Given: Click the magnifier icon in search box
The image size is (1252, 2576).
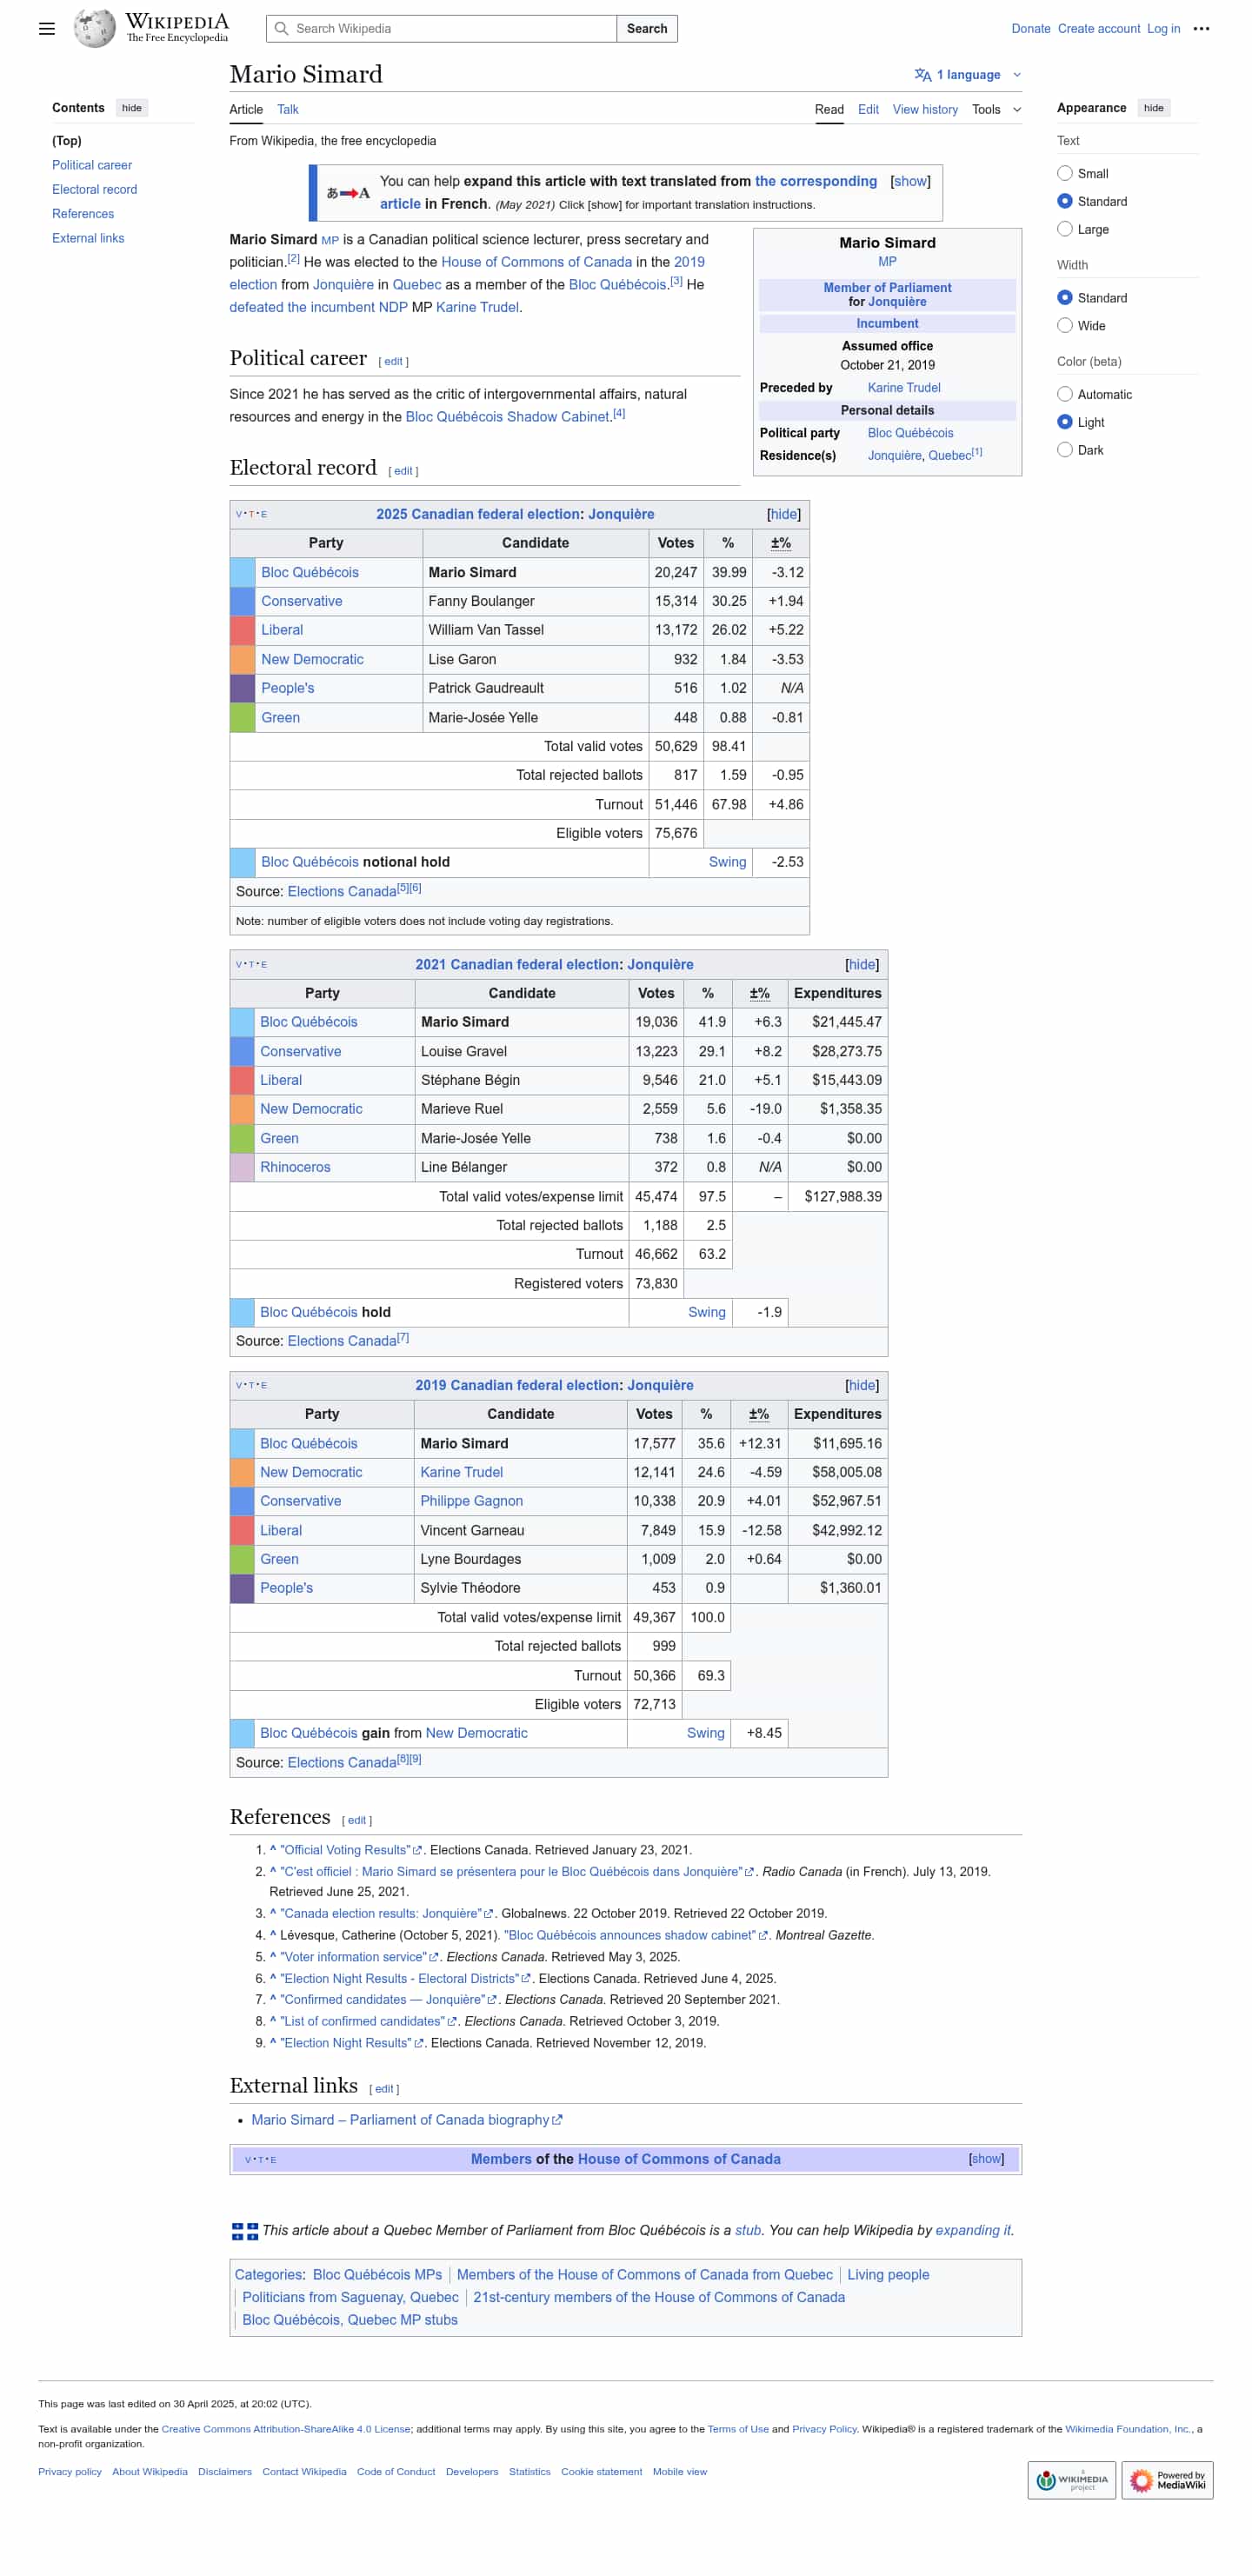Looking at the screenshot, I should pyautogui.click(x=282, y=29).
